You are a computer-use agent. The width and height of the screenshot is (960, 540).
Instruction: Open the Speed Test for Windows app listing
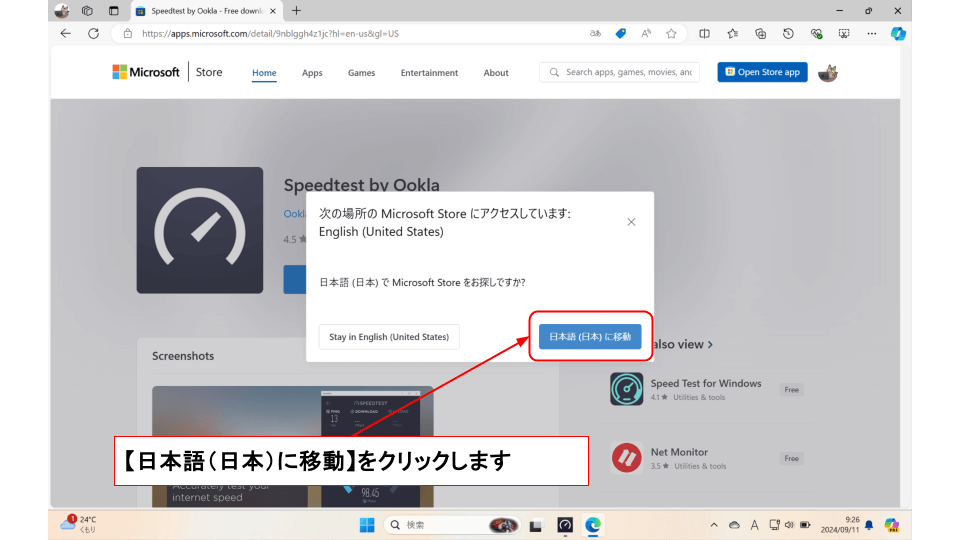[x=705, y=384]
